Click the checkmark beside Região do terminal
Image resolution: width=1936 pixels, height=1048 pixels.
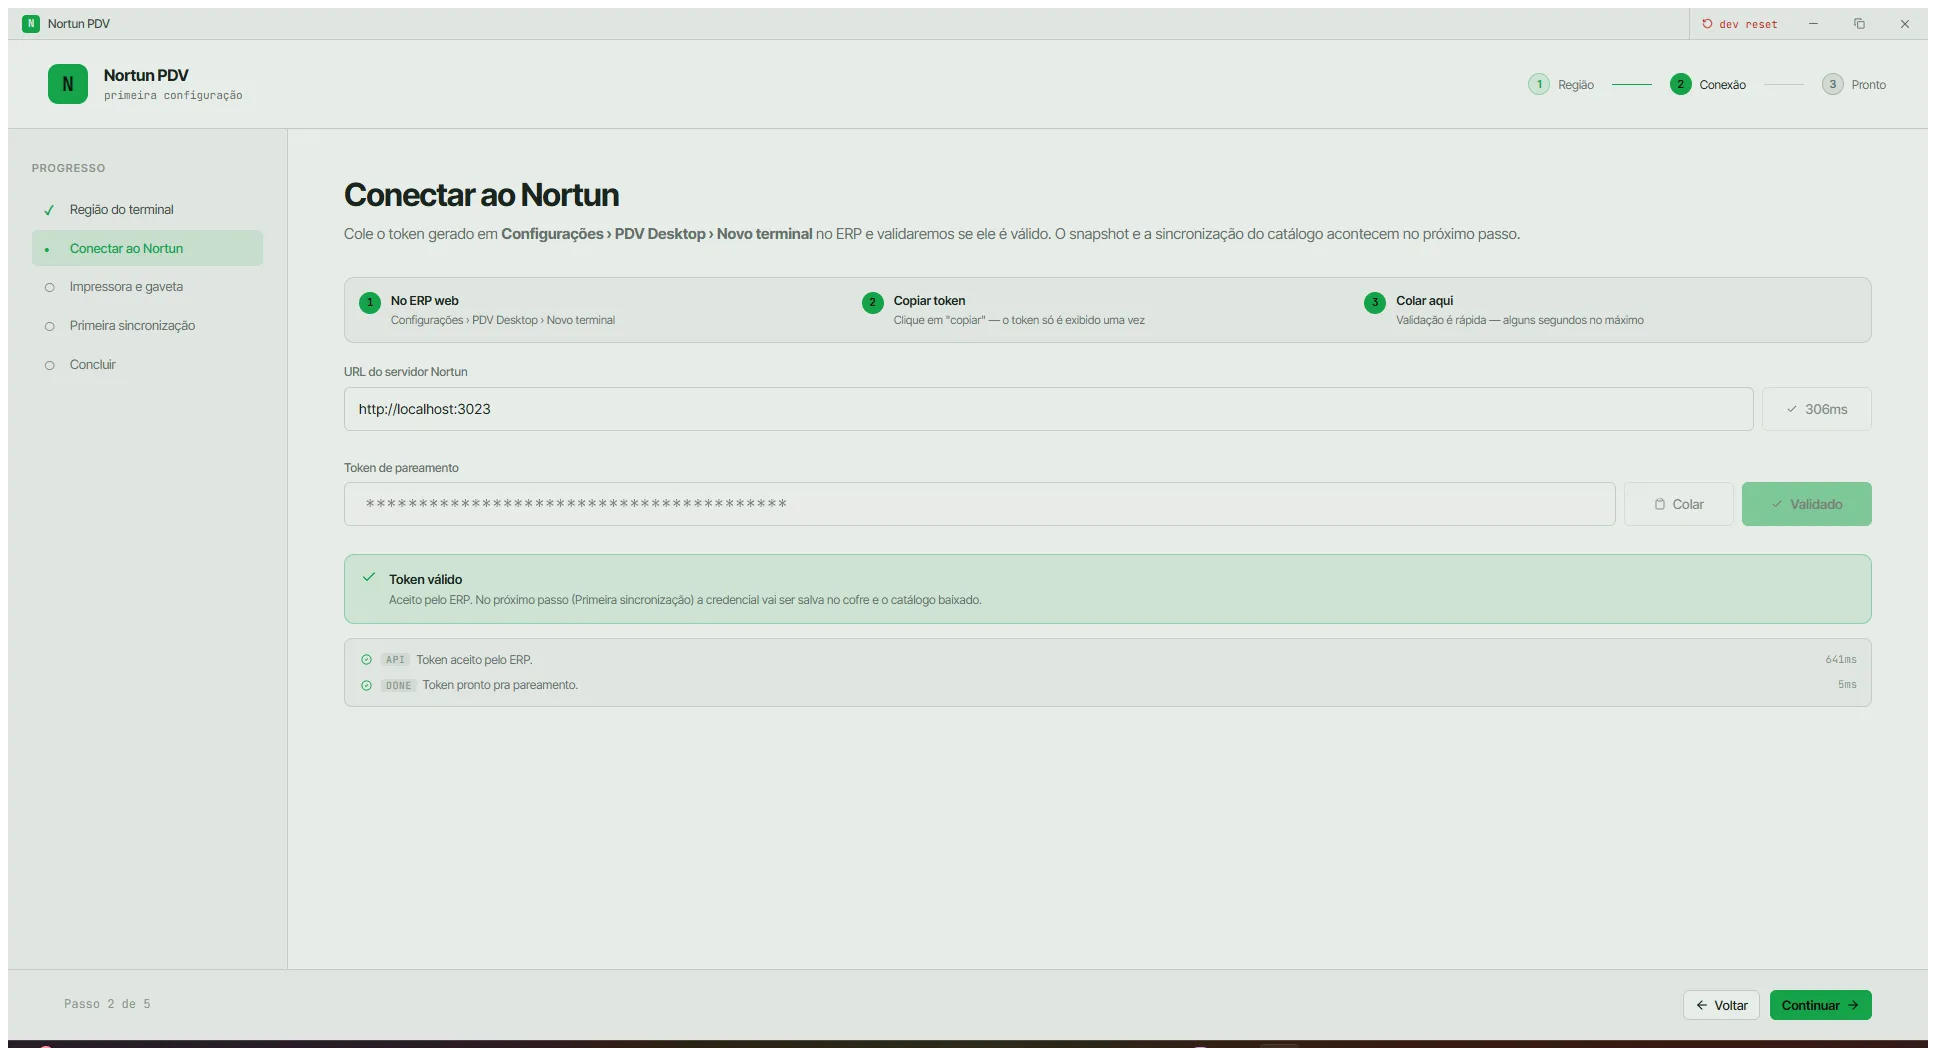(49, 210)
